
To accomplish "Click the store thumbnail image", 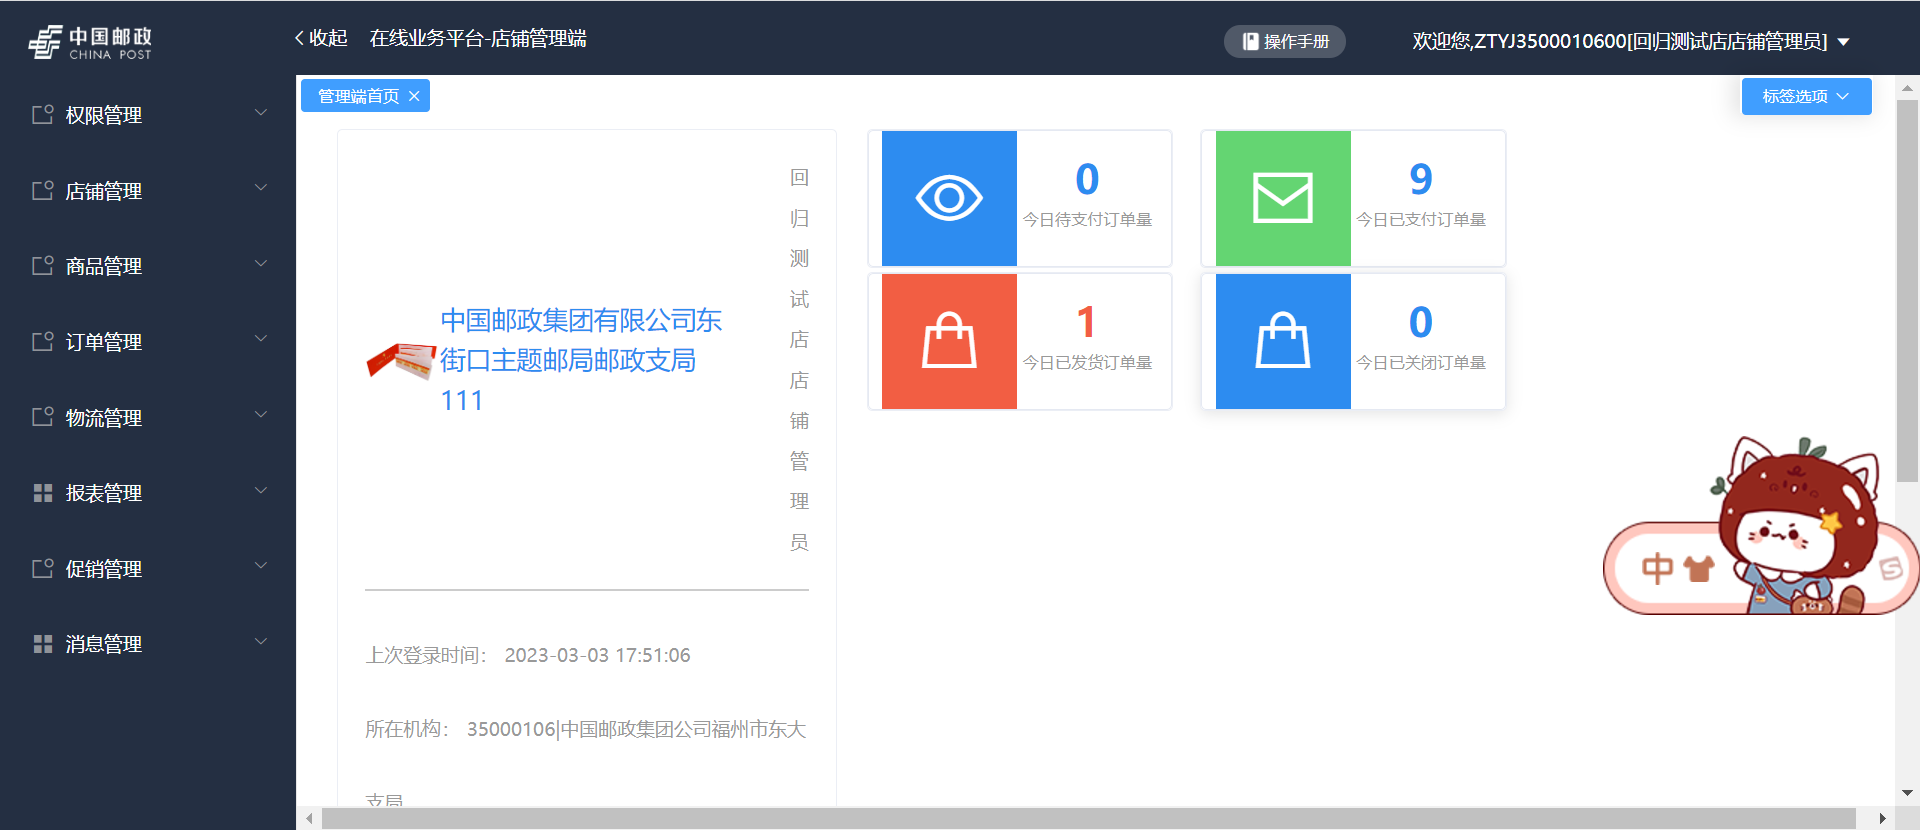I will (402, 361).
